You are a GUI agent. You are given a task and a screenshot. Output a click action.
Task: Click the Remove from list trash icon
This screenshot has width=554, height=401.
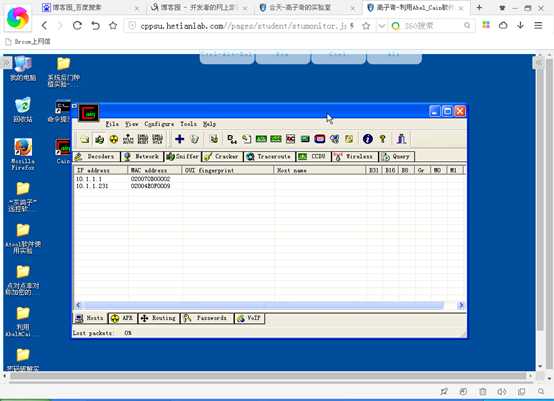tap(194, 139)
